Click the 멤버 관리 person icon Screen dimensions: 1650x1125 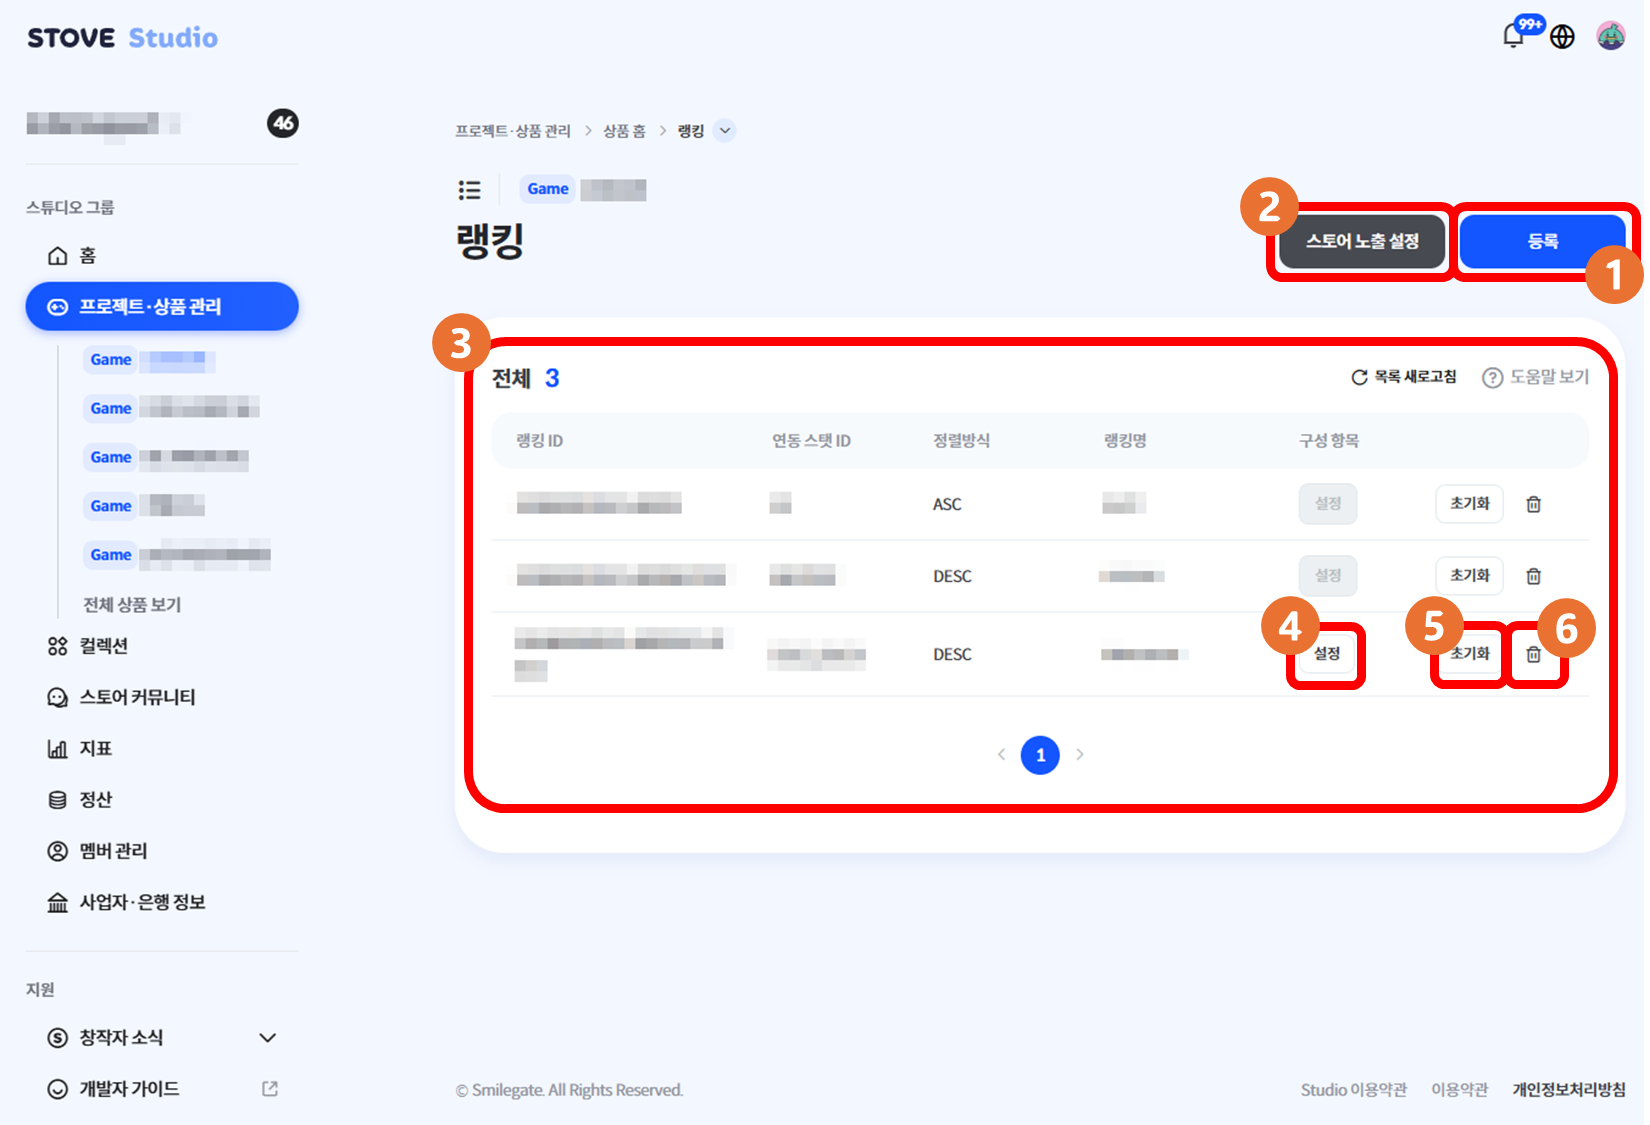pyautogui.click(x=58, y=851)
